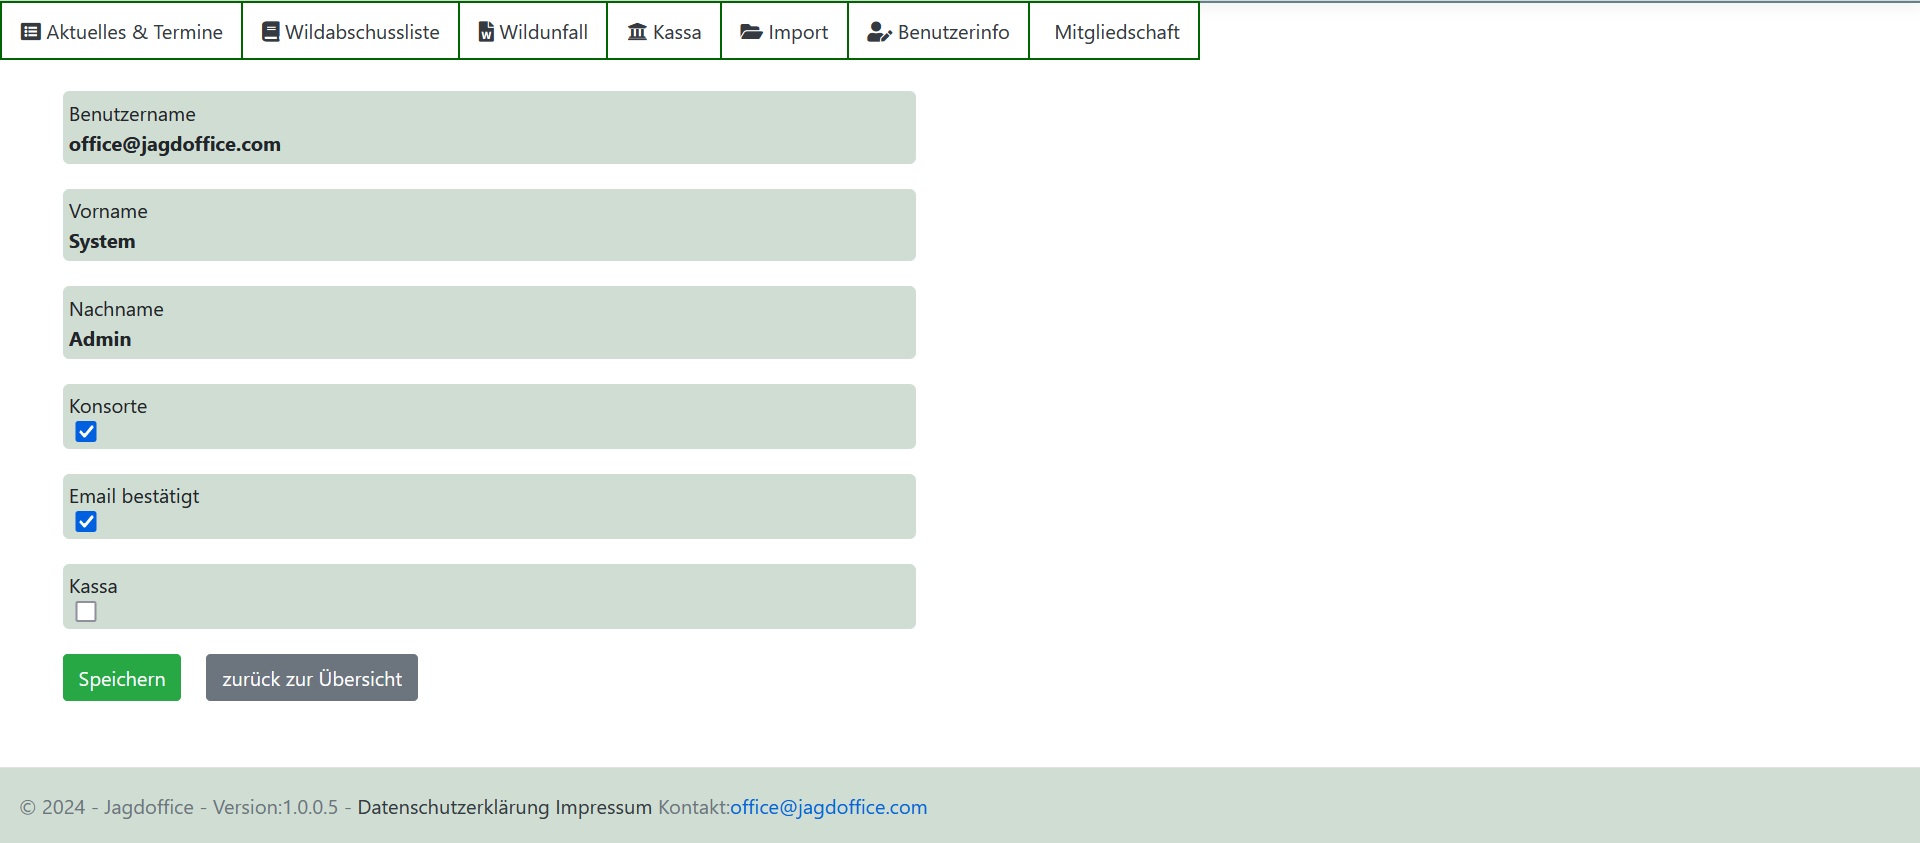Open the Aktuelles & Termine menu text
1920x843 pixels.
click(134, 32)
